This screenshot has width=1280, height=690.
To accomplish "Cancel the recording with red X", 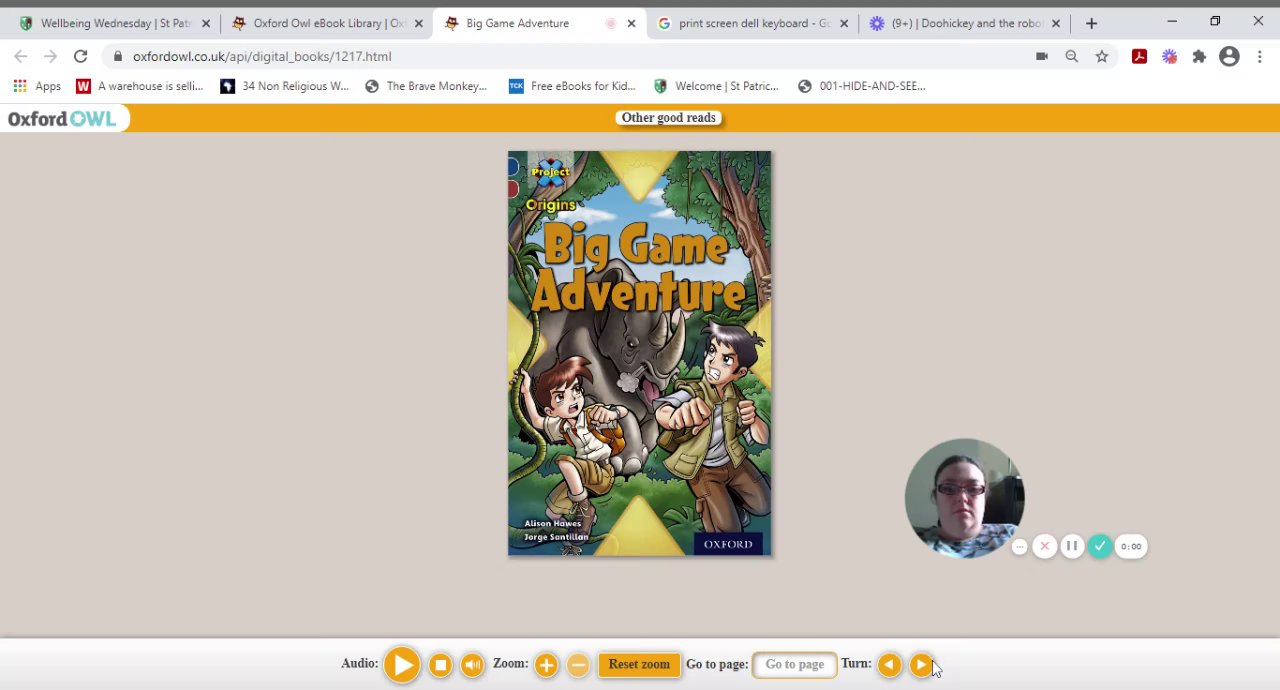I will pyautogui.click(x=1044, y=546).
